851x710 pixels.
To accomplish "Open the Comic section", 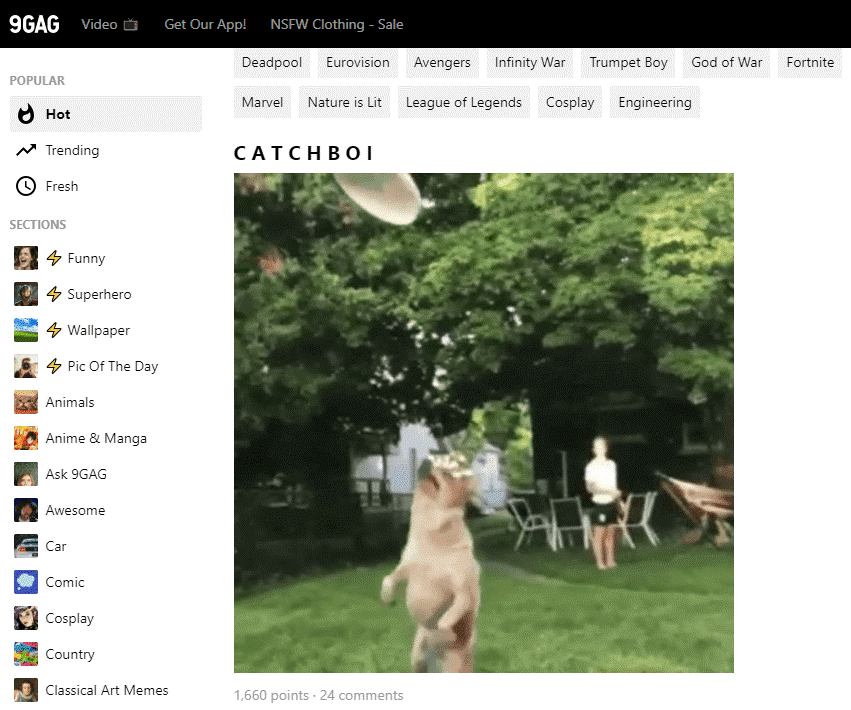I will pos(65,582).
